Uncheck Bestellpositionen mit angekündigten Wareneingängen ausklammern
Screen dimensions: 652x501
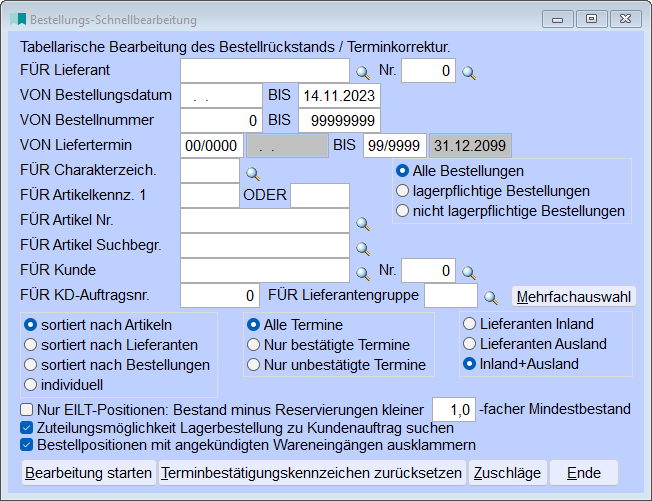[x=27, y=445]
